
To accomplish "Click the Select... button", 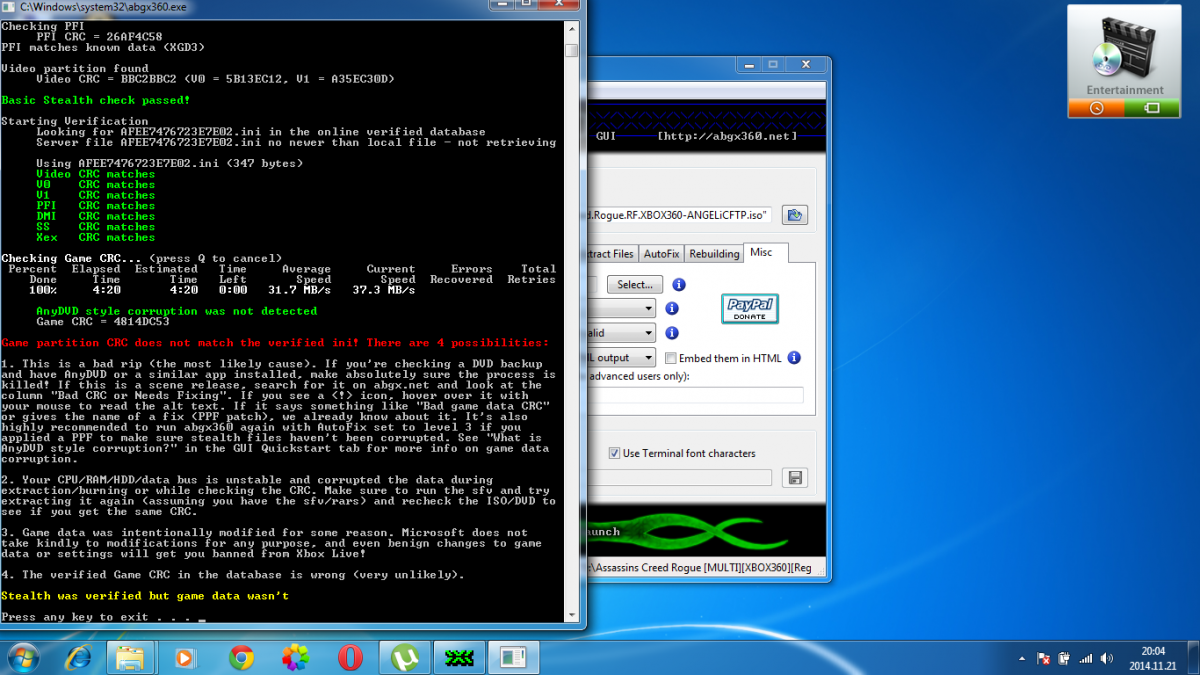I will click(x=635, y=285).
